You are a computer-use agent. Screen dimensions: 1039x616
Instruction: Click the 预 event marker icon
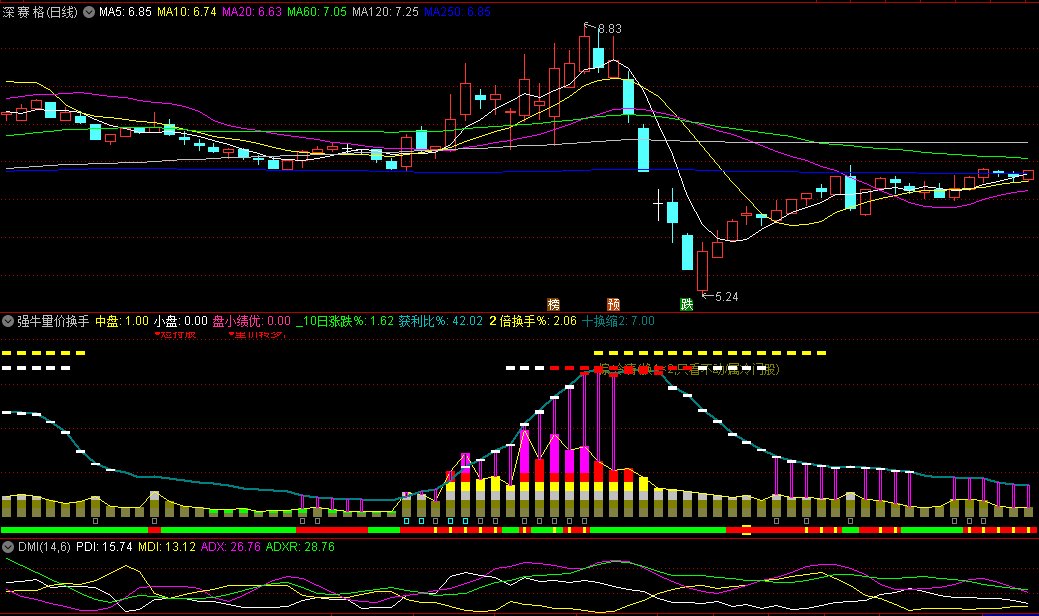614,304
